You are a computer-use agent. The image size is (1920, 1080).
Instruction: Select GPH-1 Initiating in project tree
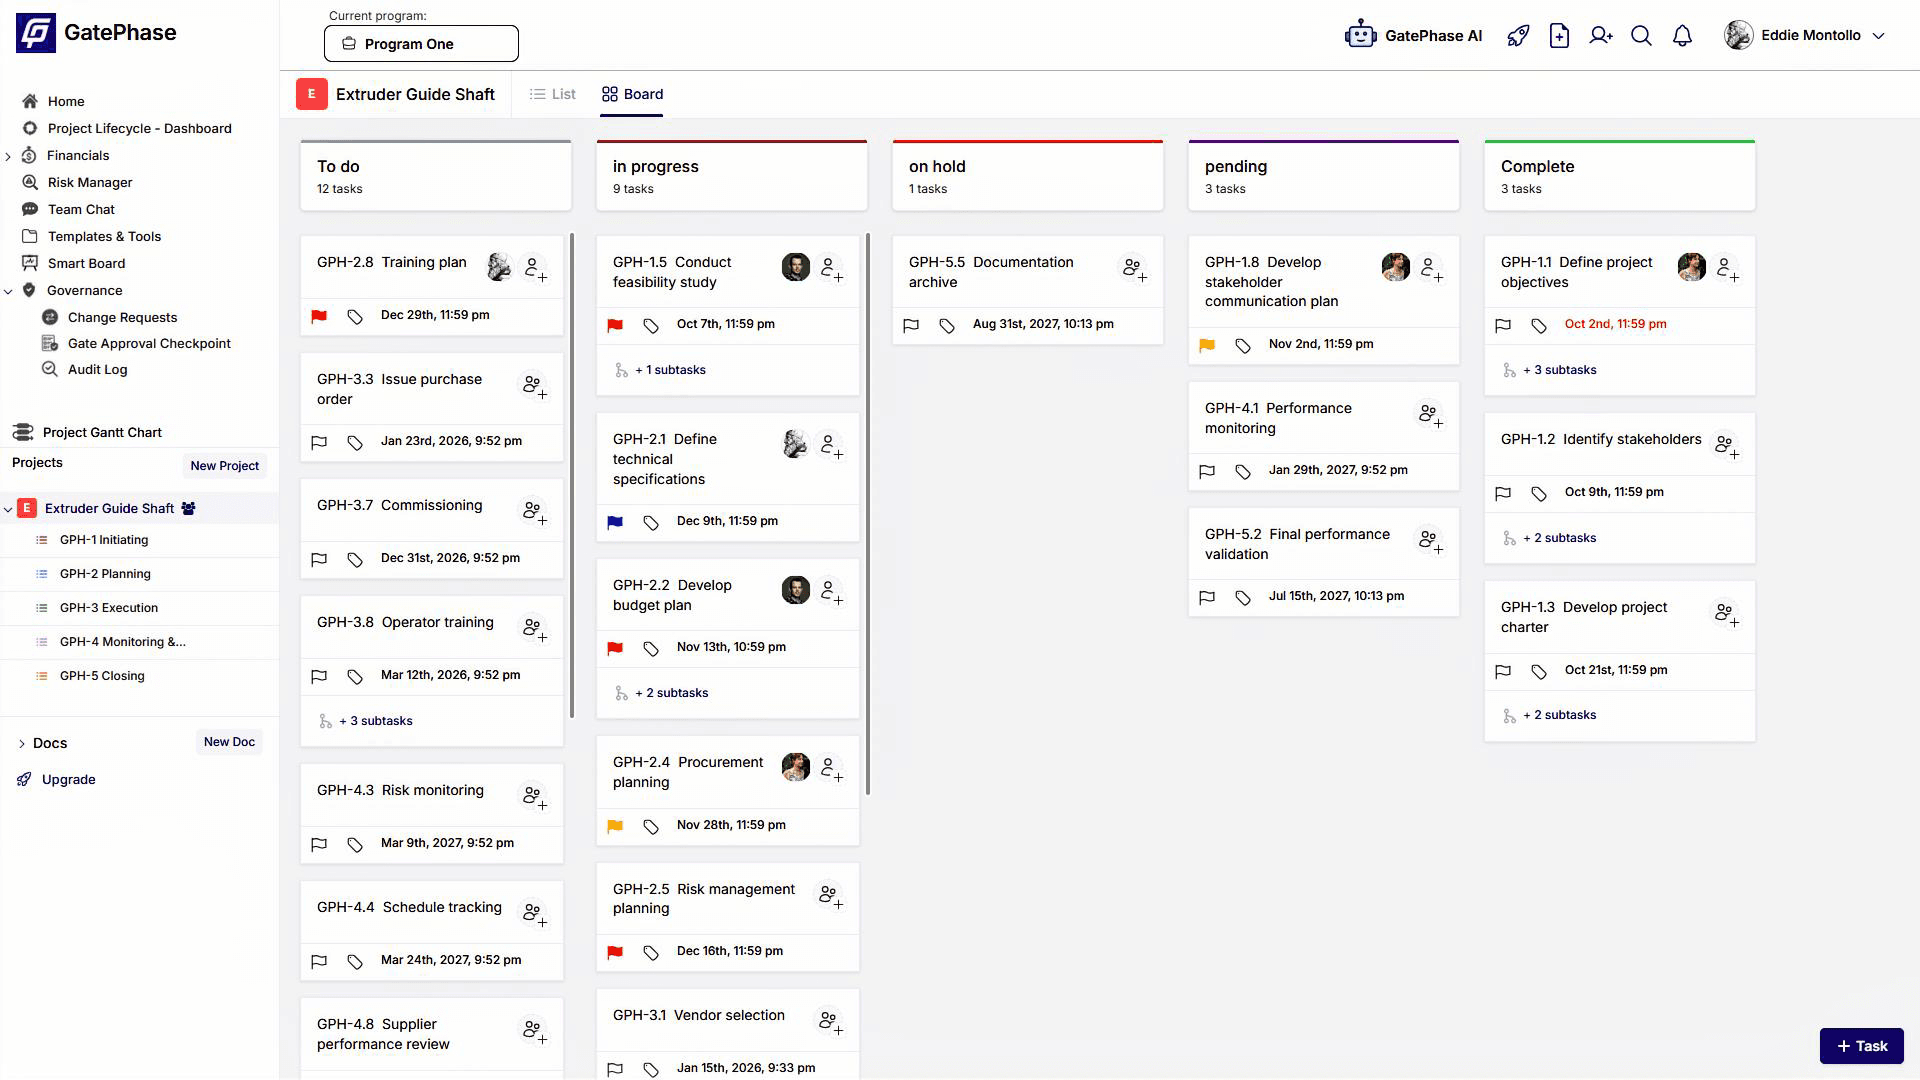pos(104,540)
